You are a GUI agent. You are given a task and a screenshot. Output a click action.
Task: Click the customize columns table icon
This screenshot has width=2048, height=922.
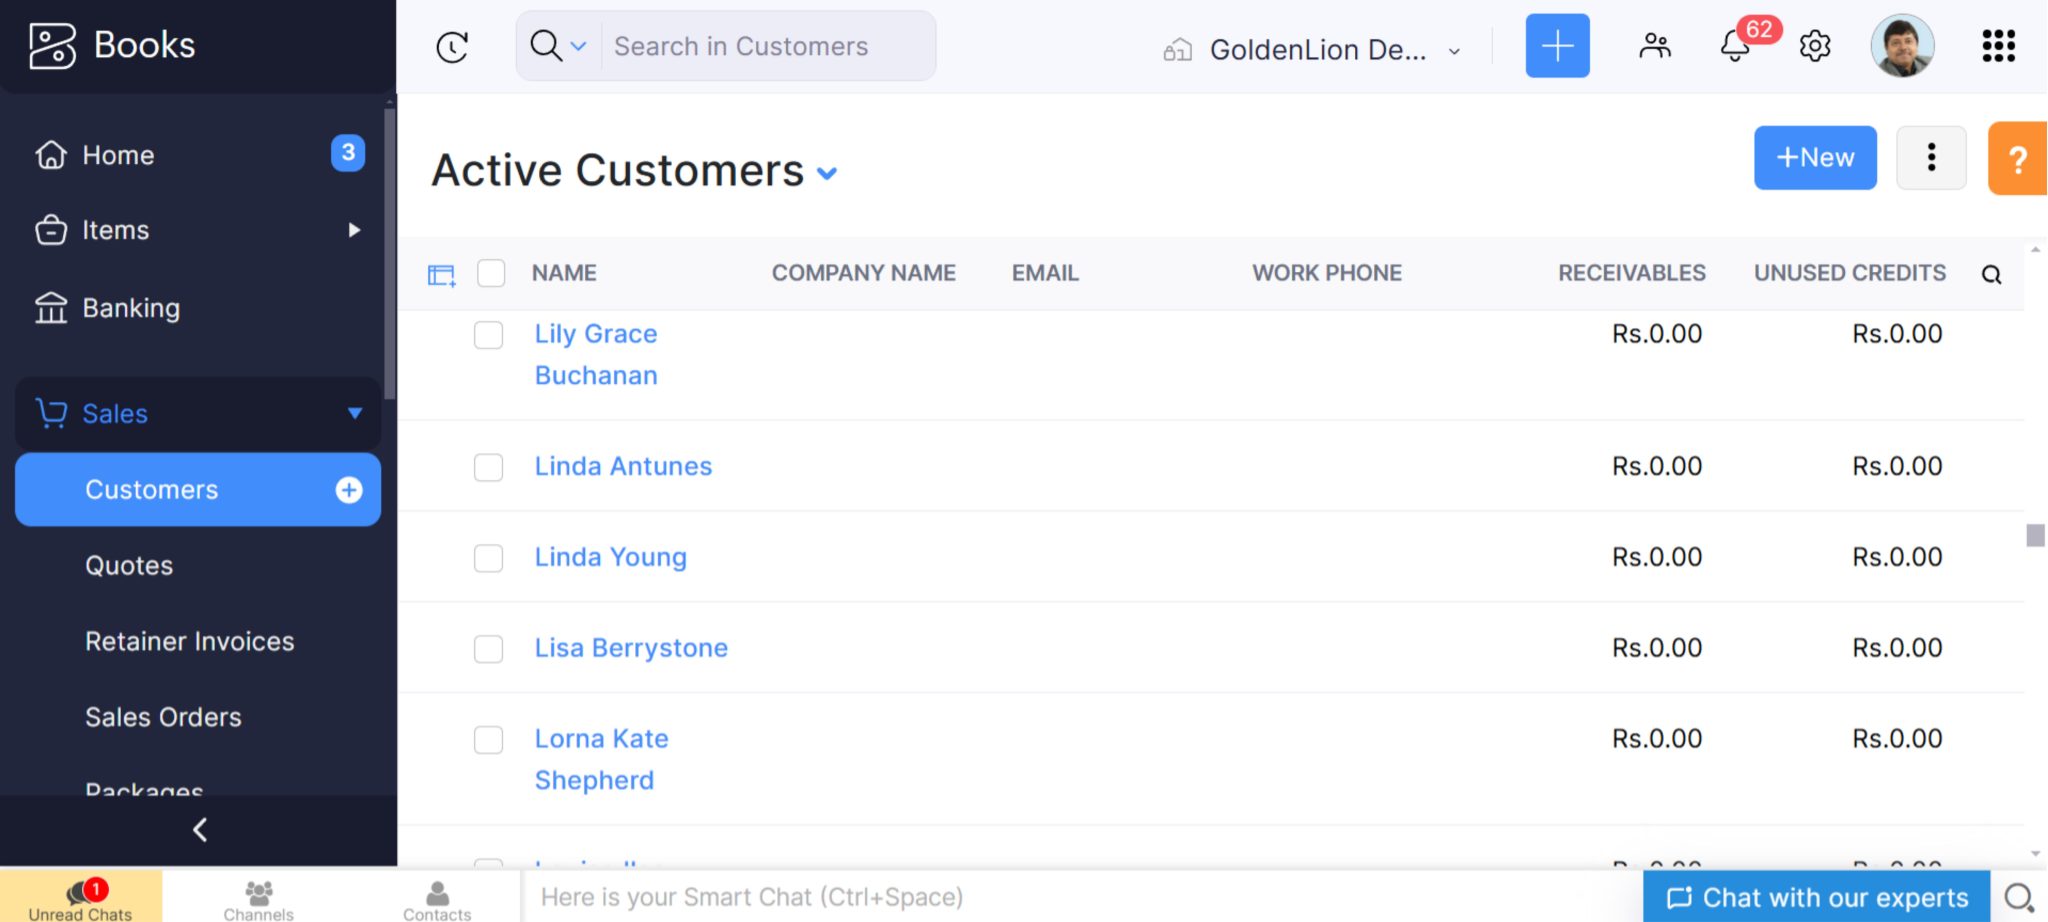click(x=441, y=275)
